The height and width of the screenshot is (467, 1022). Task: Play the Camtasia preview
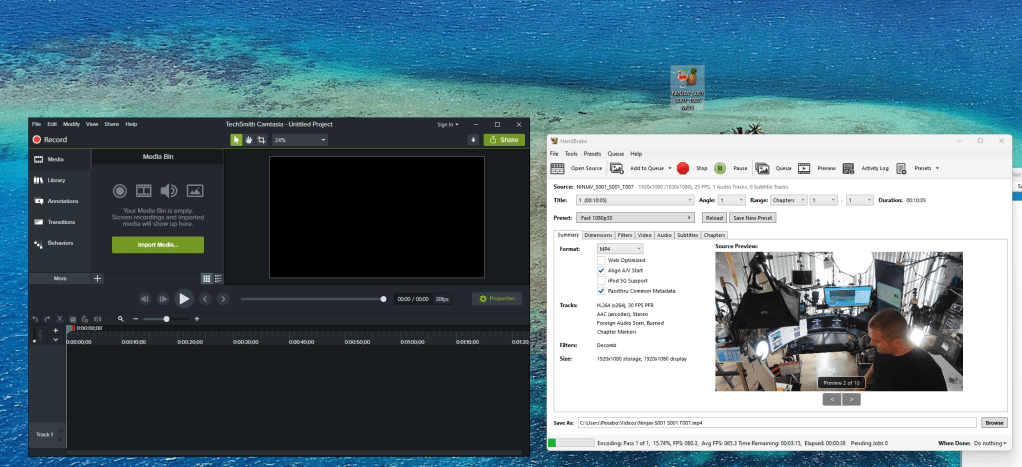184,299
